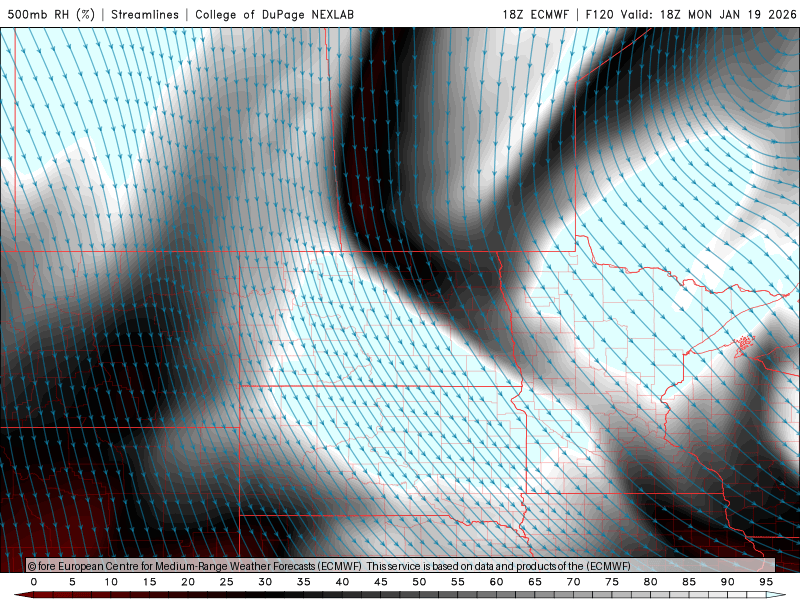The image size is (800, 600).
Task: Click the "Valid: 18Z MON JAN 19 2026" text
Action: tap(708, 14)
